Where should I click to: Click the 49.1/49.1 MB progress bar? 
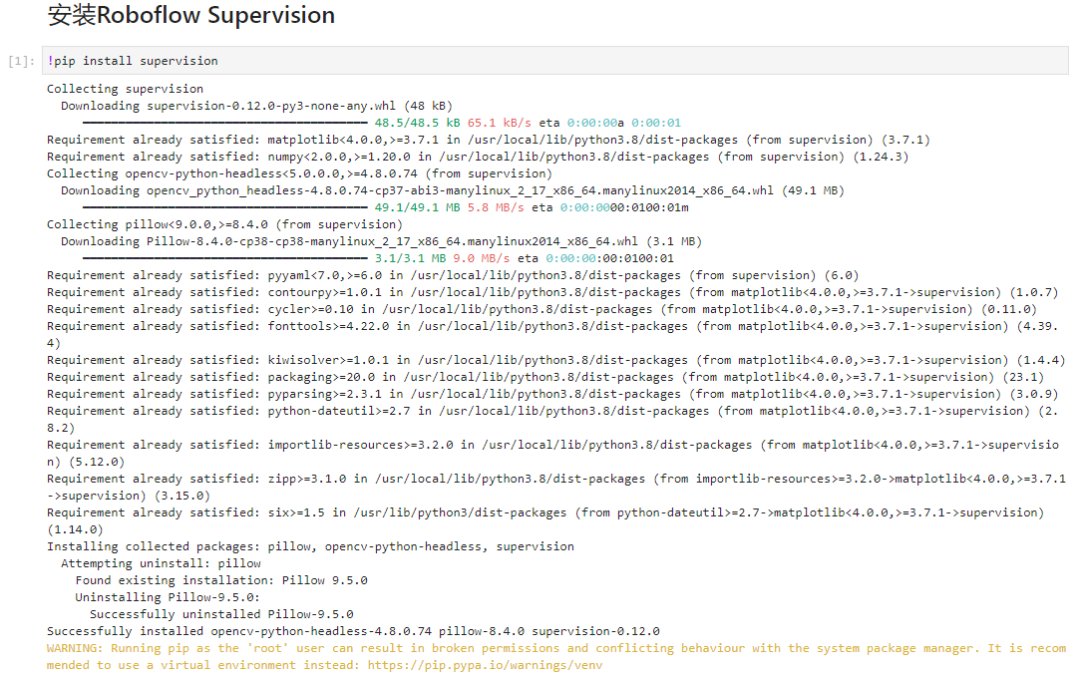click(225, 208)
